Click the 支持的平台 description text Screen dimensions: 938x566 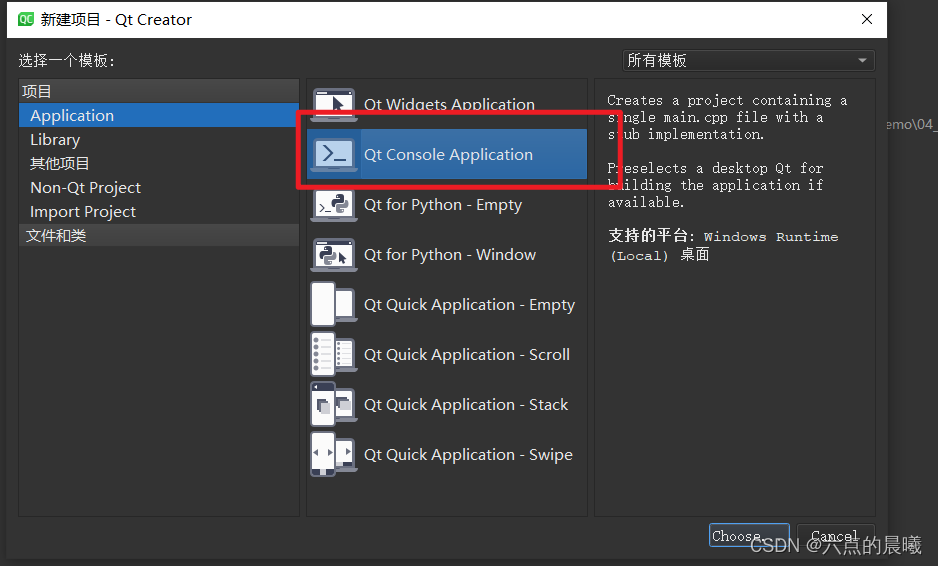coord(723,245)
